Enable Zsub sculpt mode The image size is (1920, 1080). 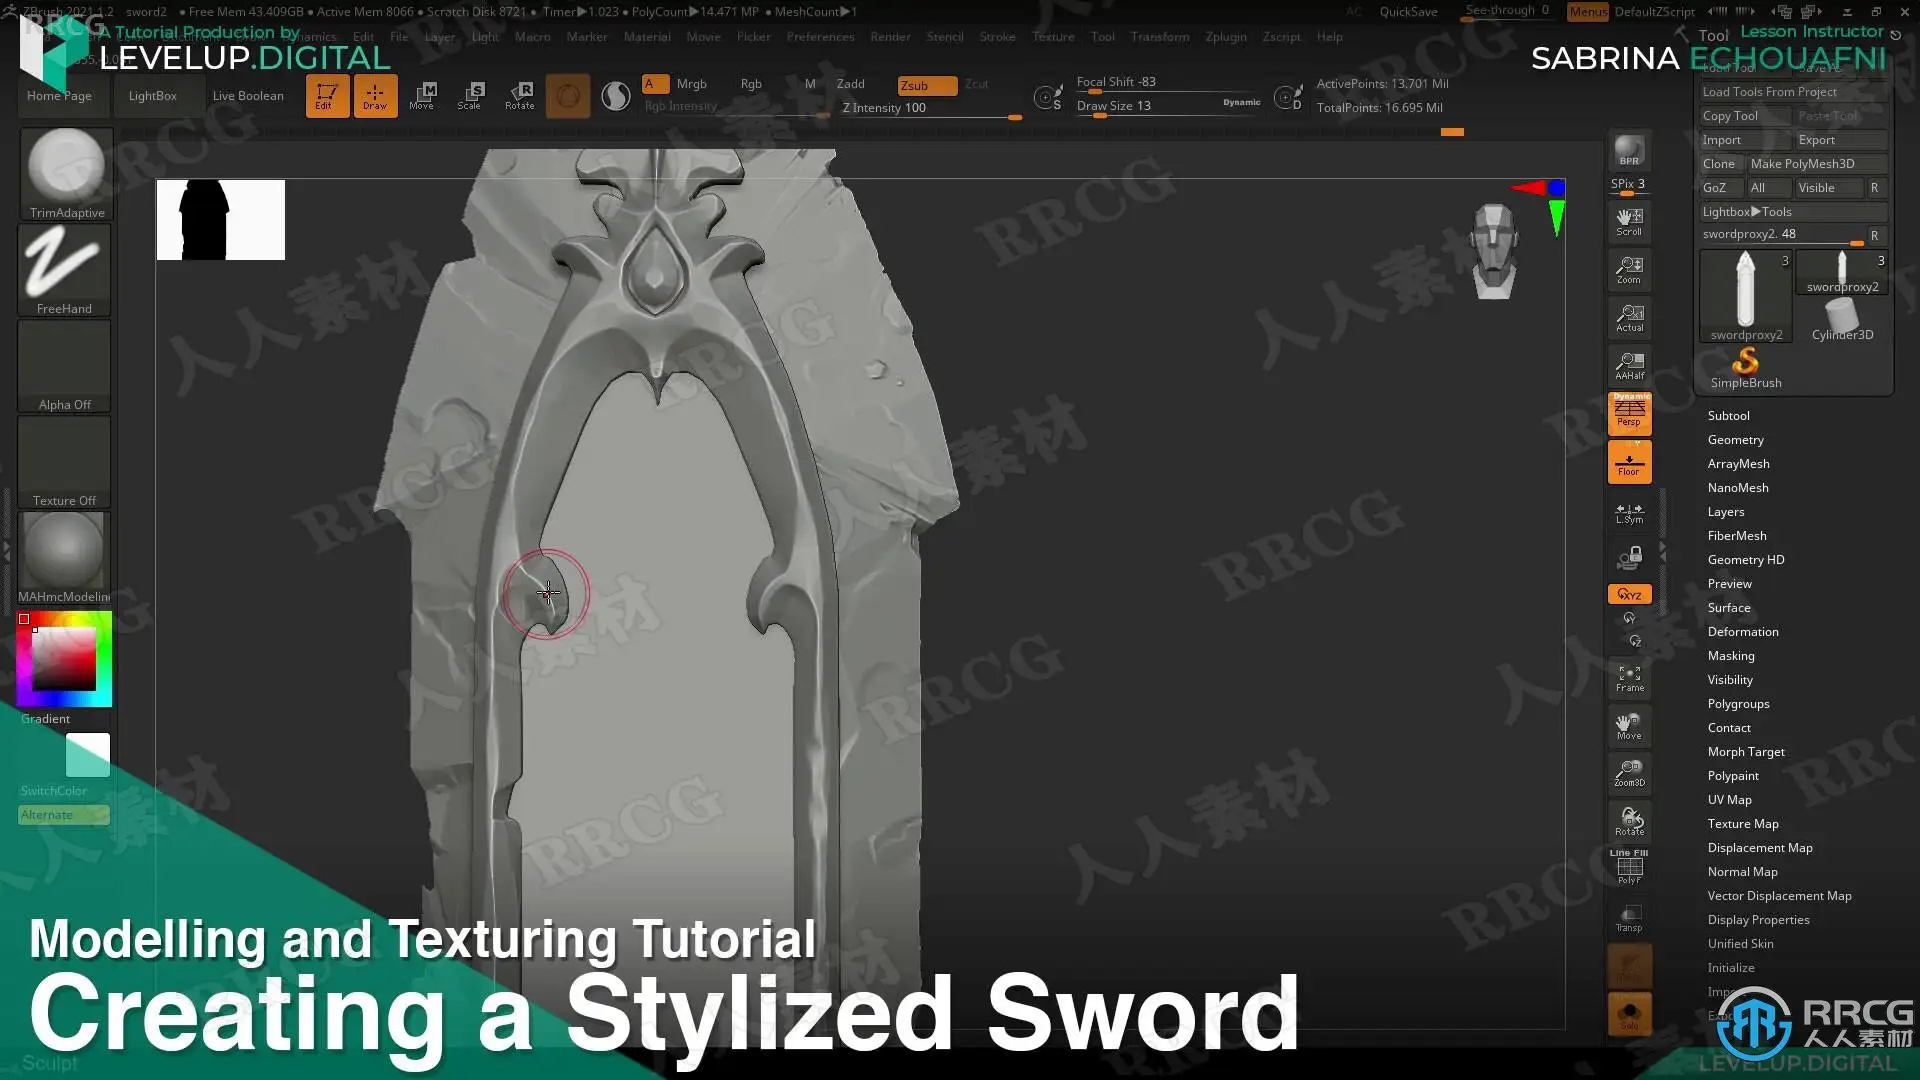[x=926, y=86]
